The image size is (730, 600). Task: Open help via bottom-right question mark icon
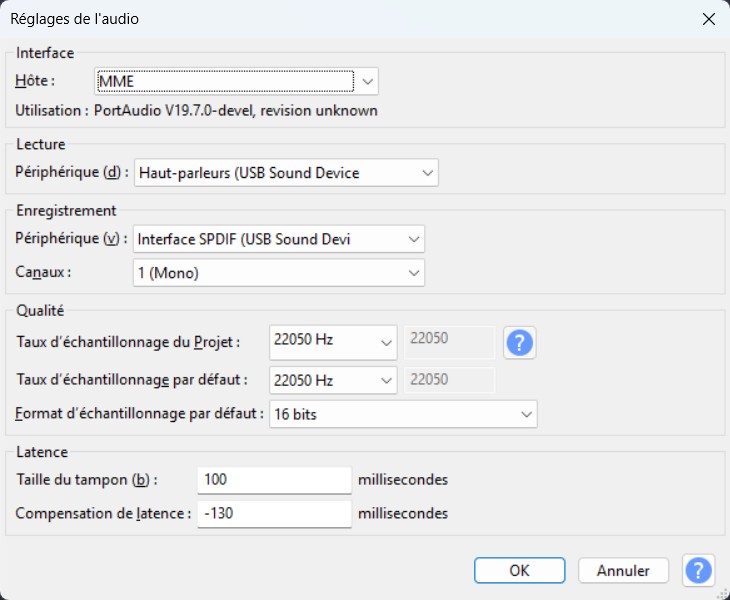pos(698,570)
